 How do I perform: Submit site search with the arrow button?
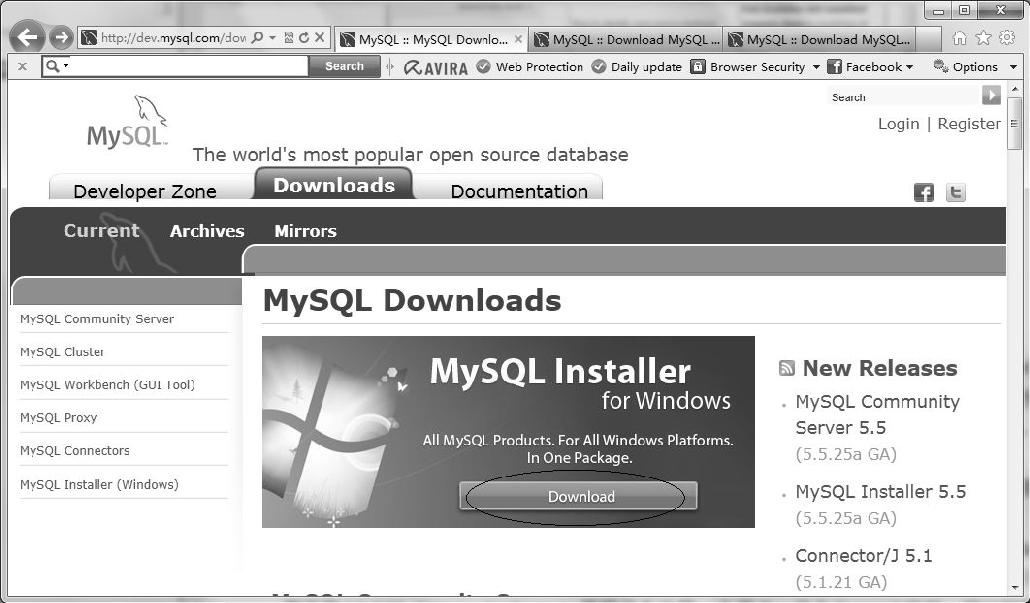point(991,95)
